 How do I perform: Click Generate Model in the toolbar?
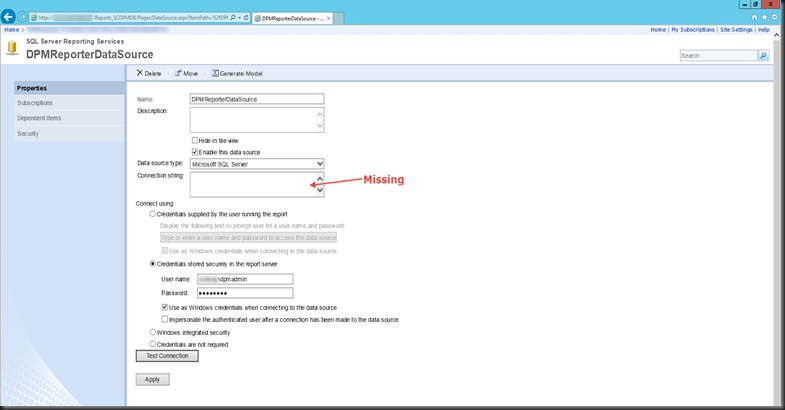241,74
